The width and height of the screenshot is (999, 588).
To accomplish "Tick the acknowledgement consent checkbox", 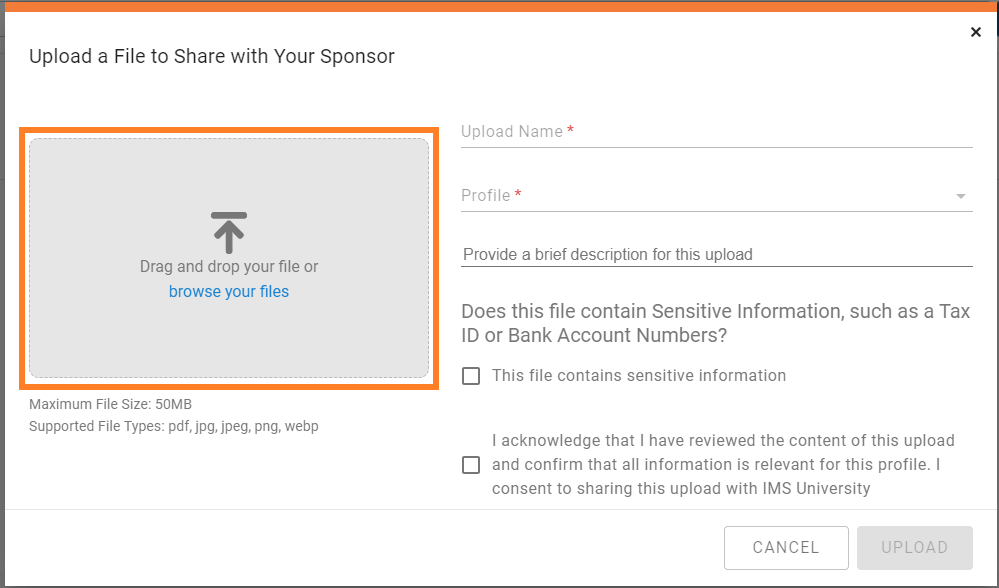I will (x=471, y=465).
